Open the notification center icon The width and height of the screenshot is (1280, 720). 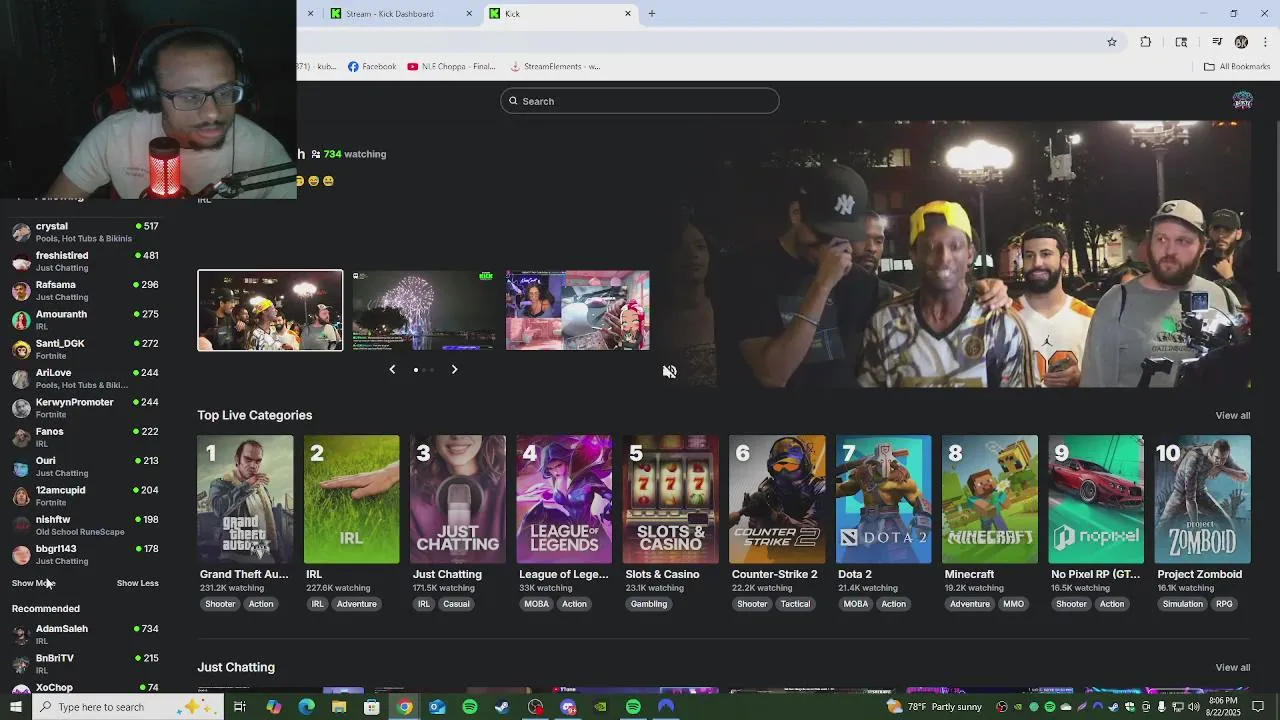(x=1258, y=707)
